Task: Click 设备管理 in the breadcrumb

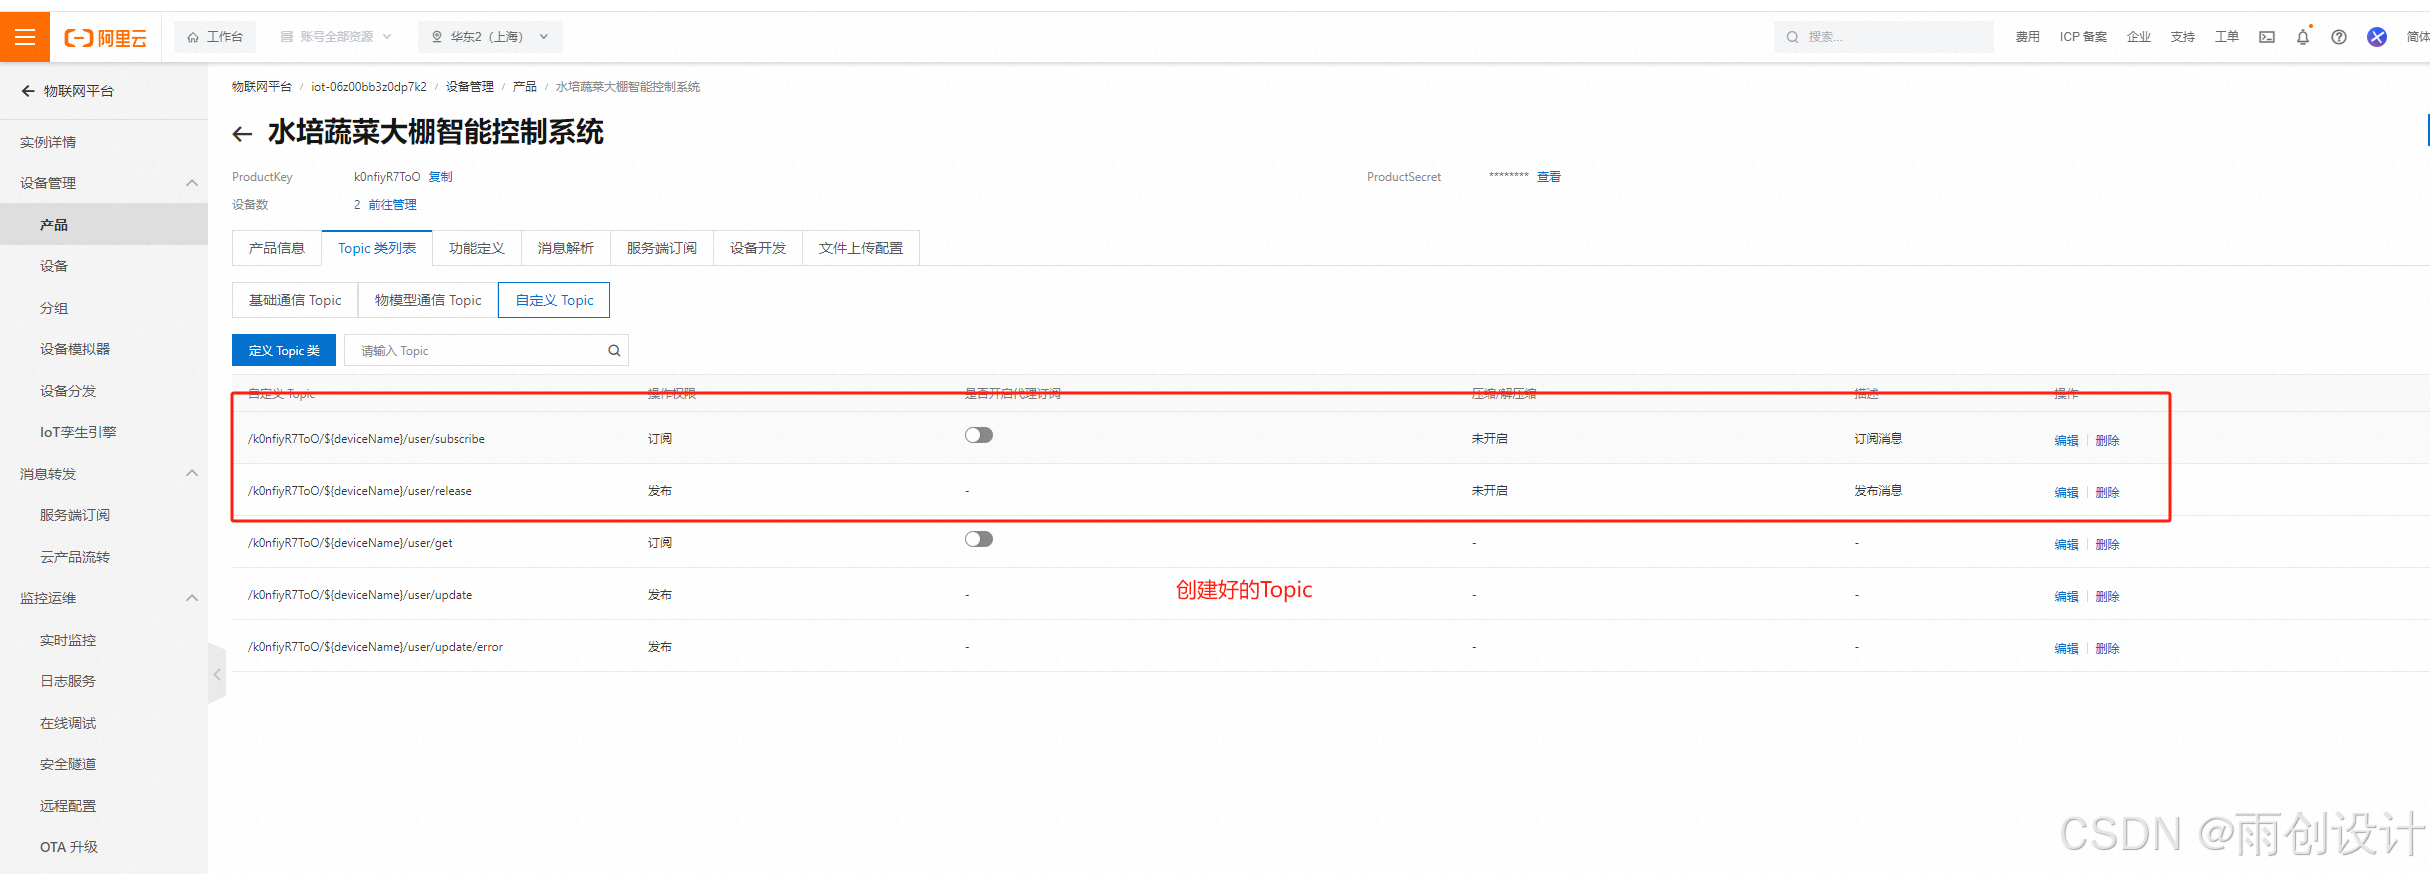Action: (470, 87)
